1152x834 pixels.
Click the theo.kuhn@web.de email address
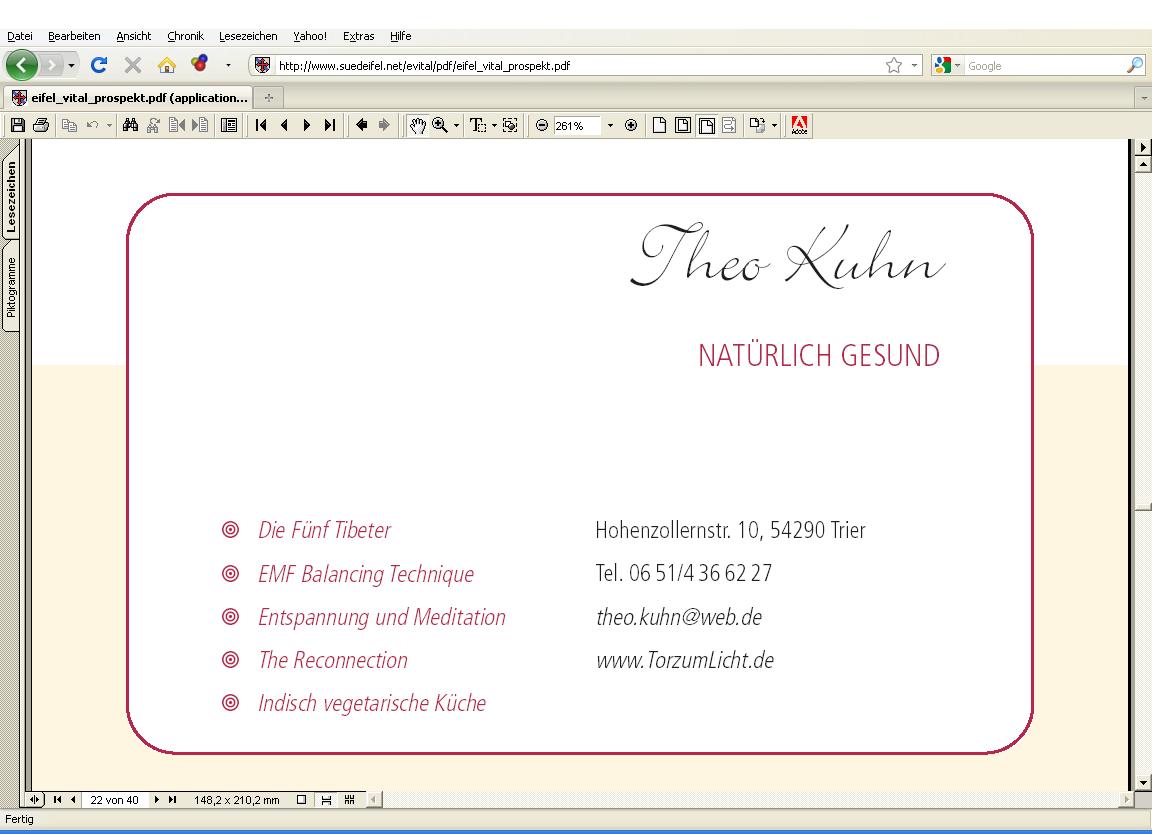click(679, 618)
